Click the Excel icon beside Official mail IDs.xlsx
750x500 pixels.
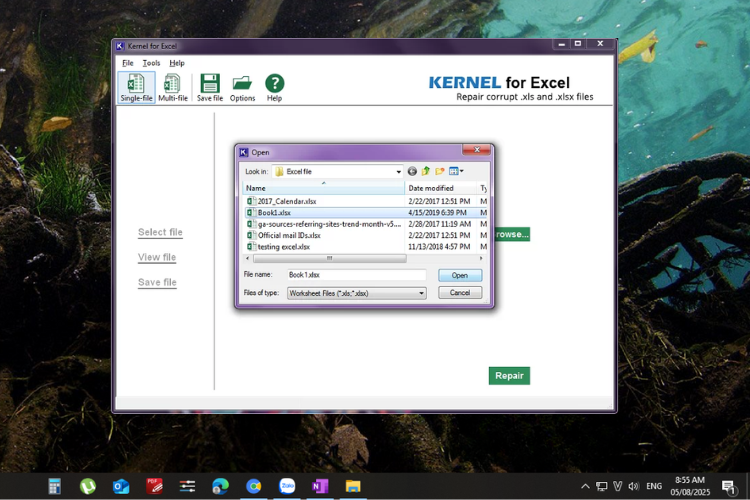tap(251, 235)
